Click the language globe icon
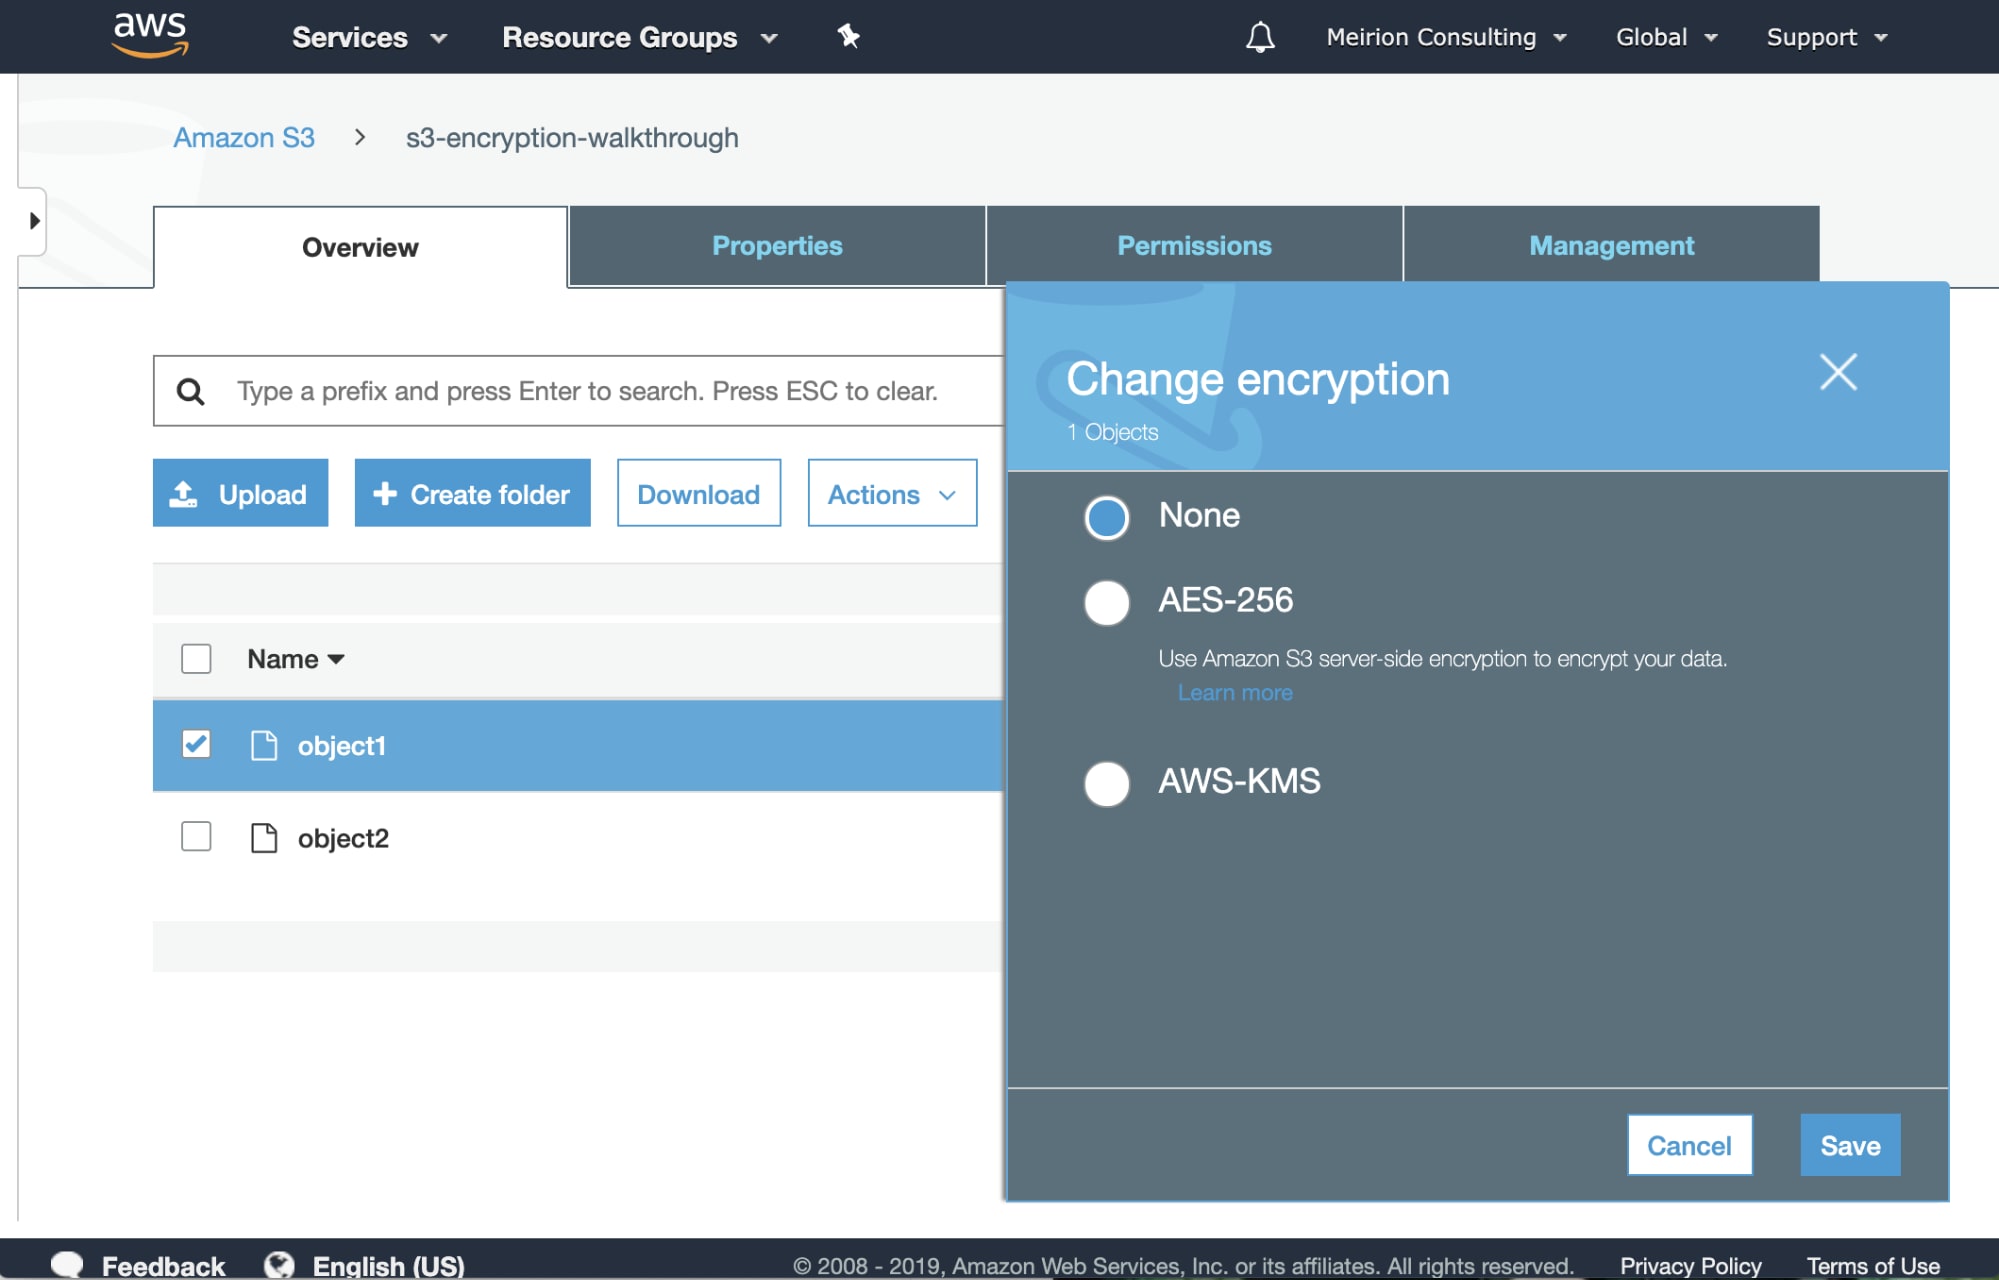 (x=280, y=1265)
